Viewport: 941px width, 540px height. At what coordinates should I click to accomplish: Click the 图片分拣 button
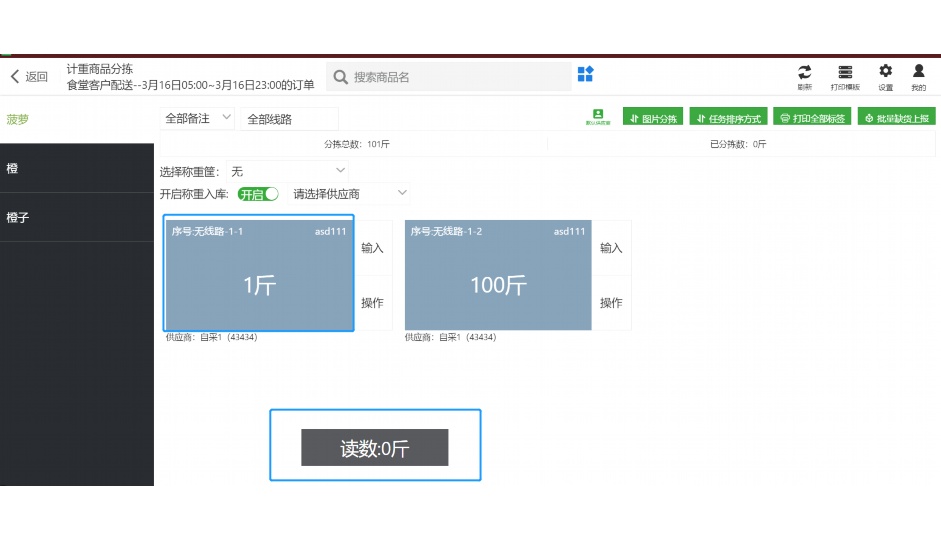tap(653, 118)
